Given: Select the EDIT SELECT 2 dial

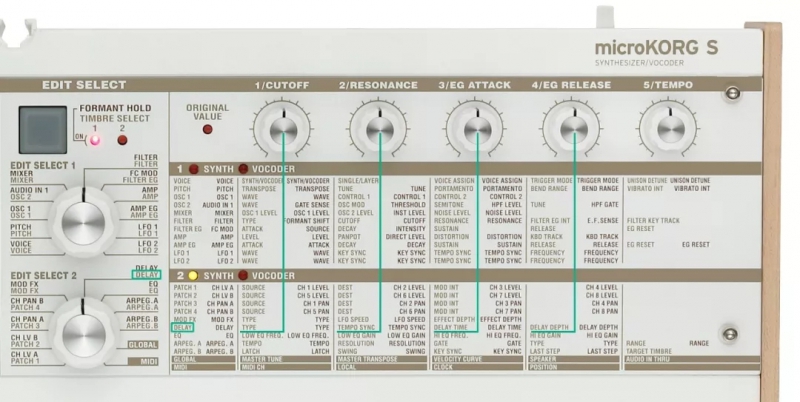Looking at the screenshot, I should click(84, 335).
